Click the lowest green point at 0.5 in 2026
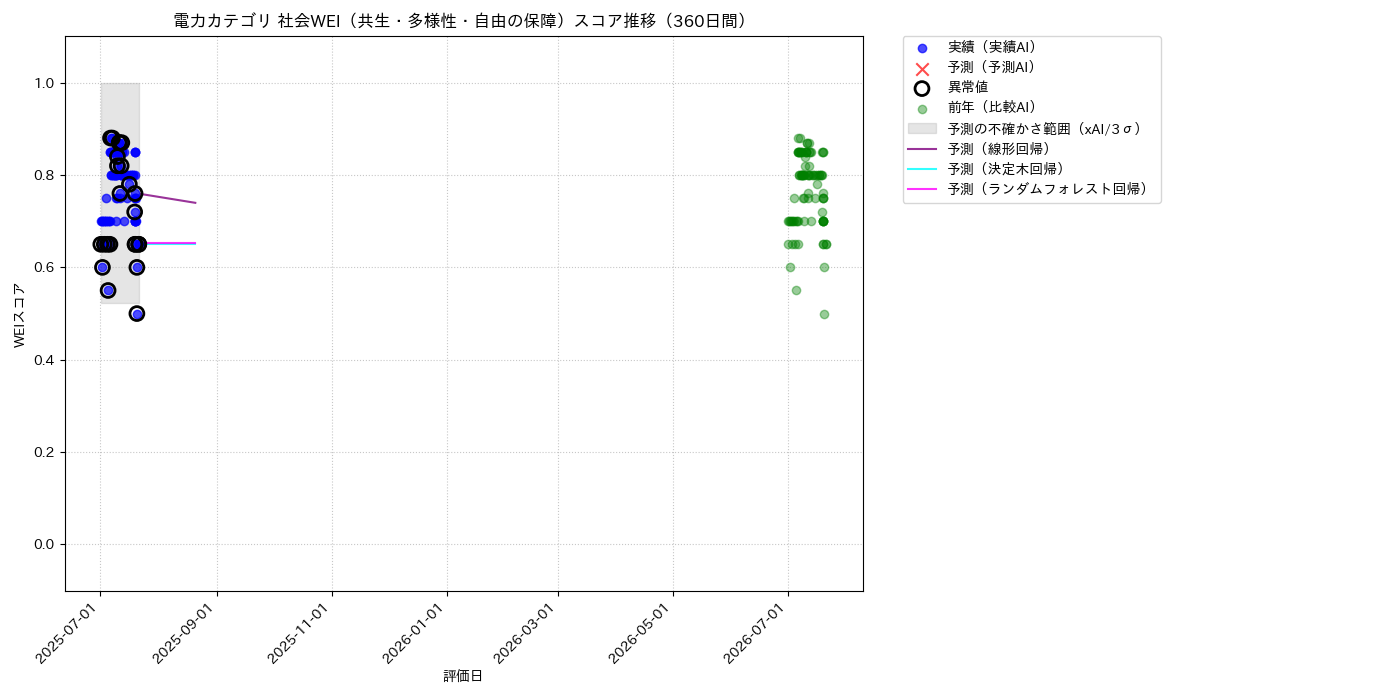The width and height of the screenshot is (1400, 700). tap(824, 314)
